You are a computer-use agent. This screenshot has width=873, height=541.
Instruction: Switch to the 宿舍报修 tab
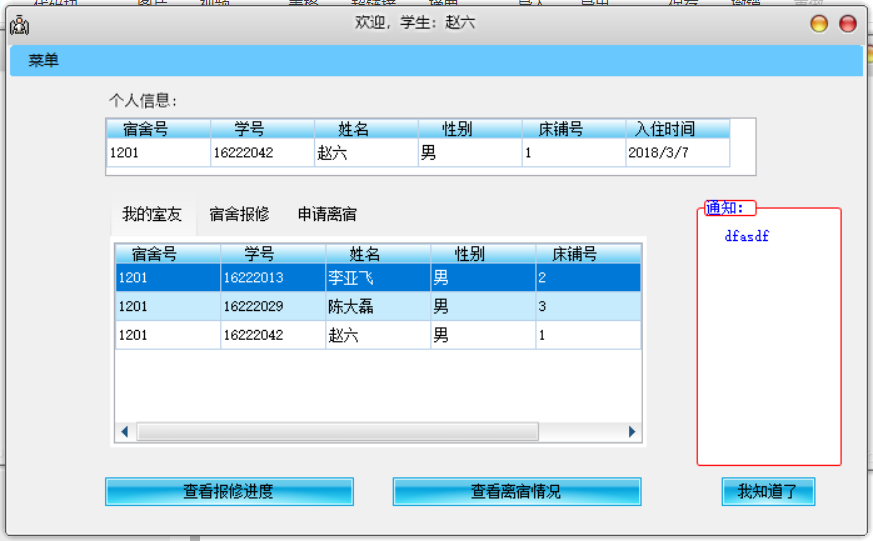click(239, 214)
